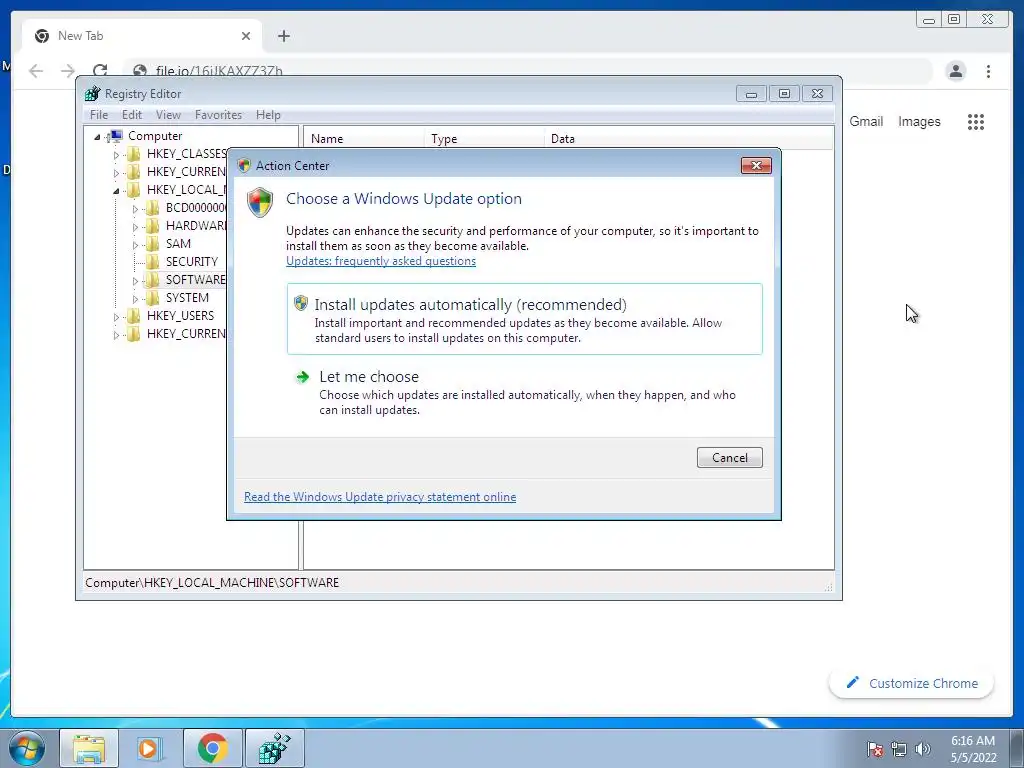Viewport: 1024px width, 768px height.
Task: Click the SOFTWARE folder icon
Action: tap(152, 280)
